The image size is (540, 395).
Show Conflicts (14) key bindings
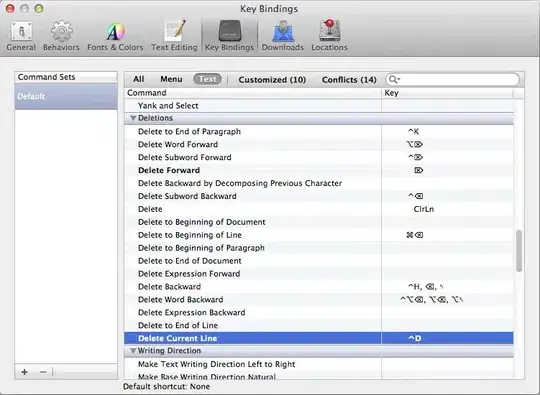pyautogui.click(x=349, y=80)
